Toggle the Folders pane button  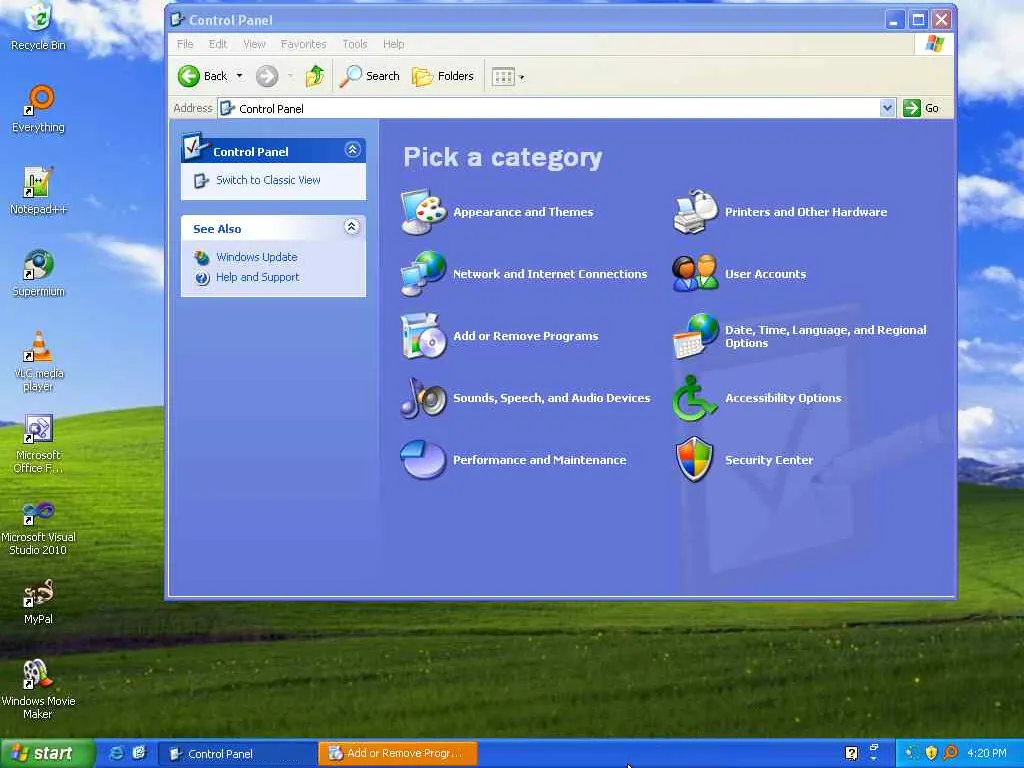[443, 76]
